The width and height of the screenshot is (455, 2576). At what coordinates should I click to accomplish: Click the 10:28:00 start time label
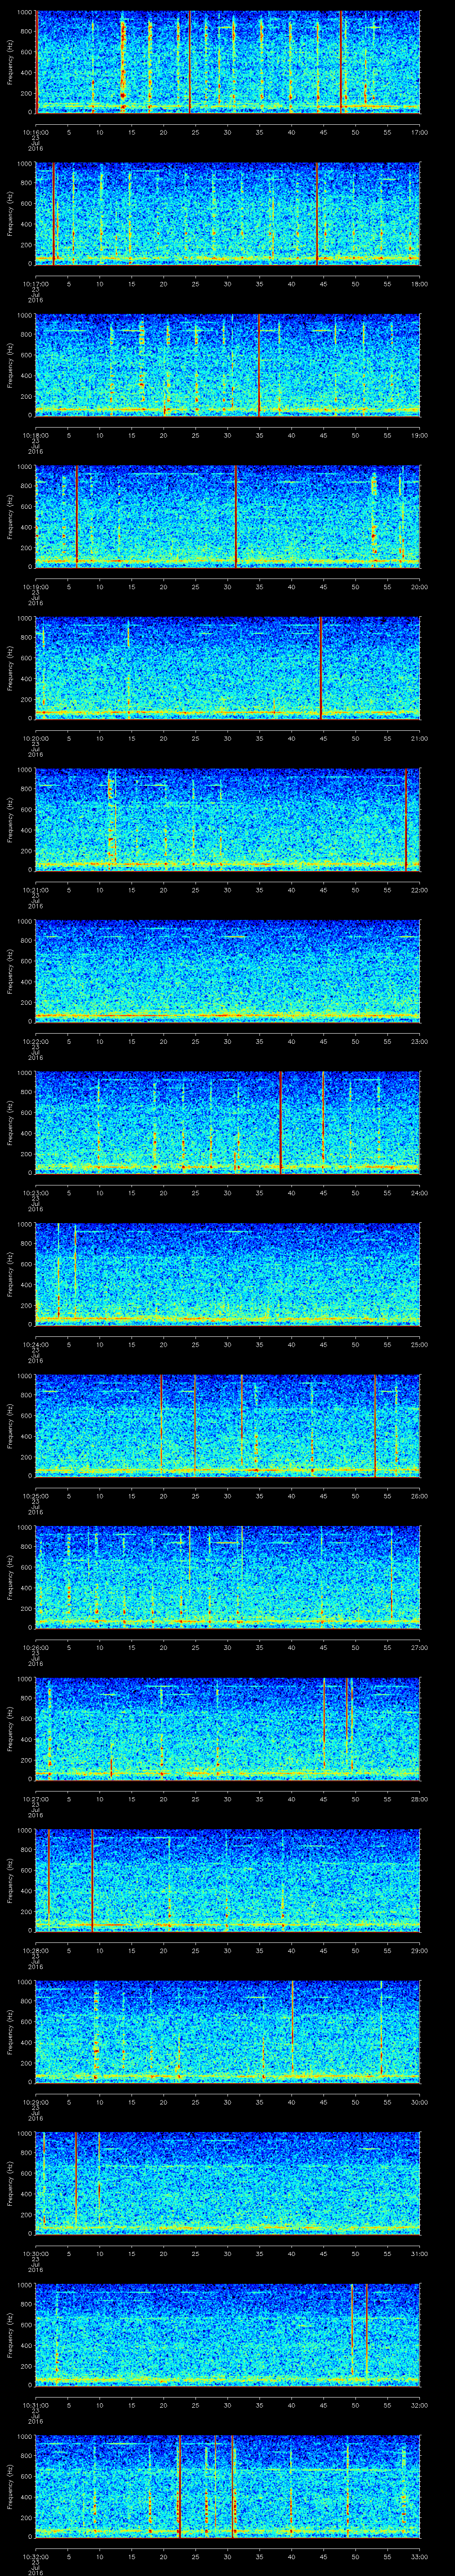click(35, 1950)
